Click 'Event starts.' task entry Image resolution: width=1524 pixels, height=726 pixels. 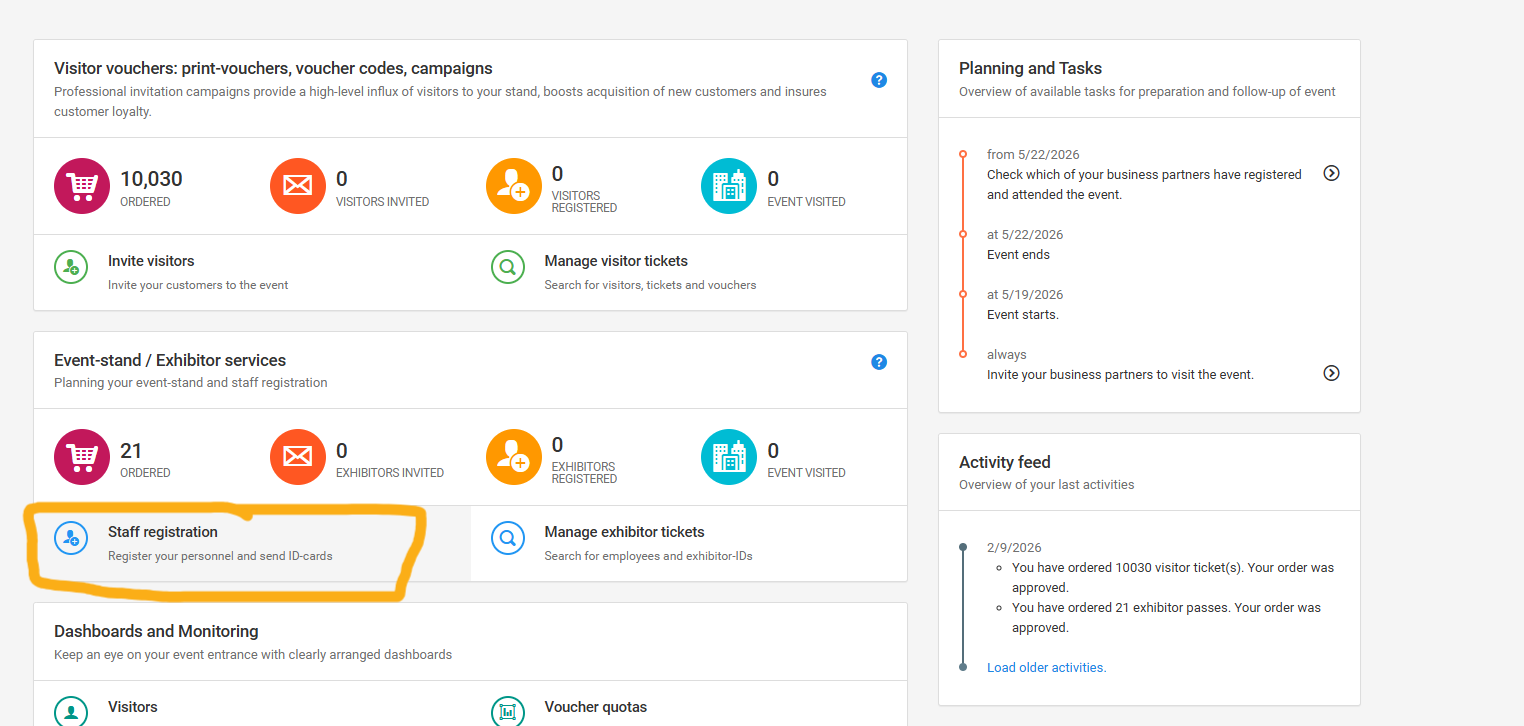[x=1023, y=314]
